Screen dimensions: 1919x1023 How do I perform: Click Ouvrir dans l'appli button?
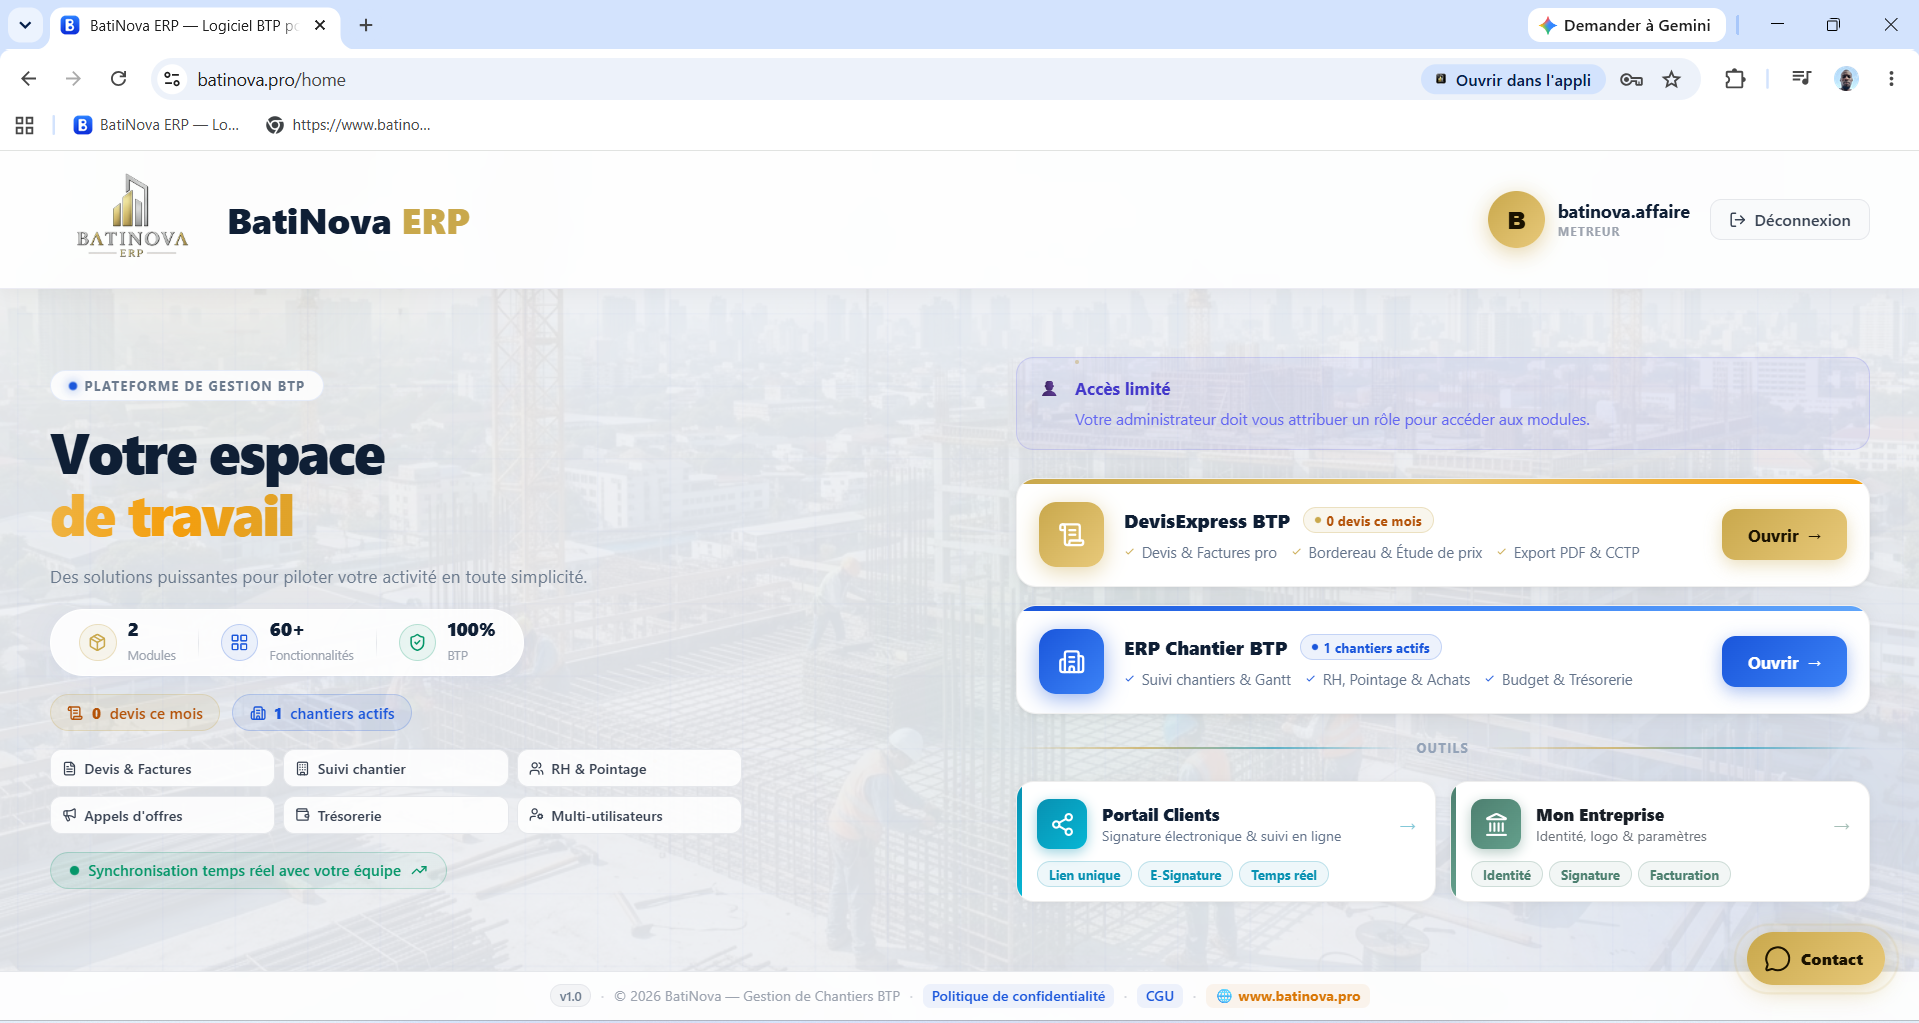[1513, 79]
